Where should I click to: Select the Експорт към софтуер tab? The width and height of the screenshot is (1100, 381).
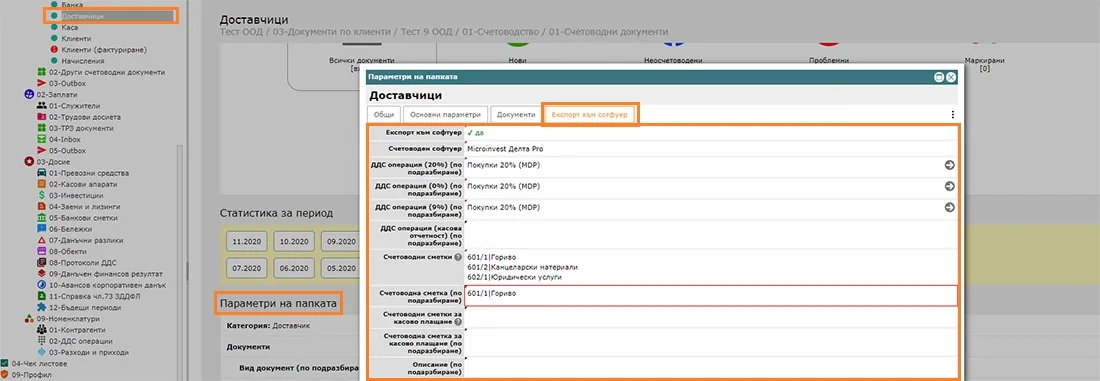(x=590, y=114)
